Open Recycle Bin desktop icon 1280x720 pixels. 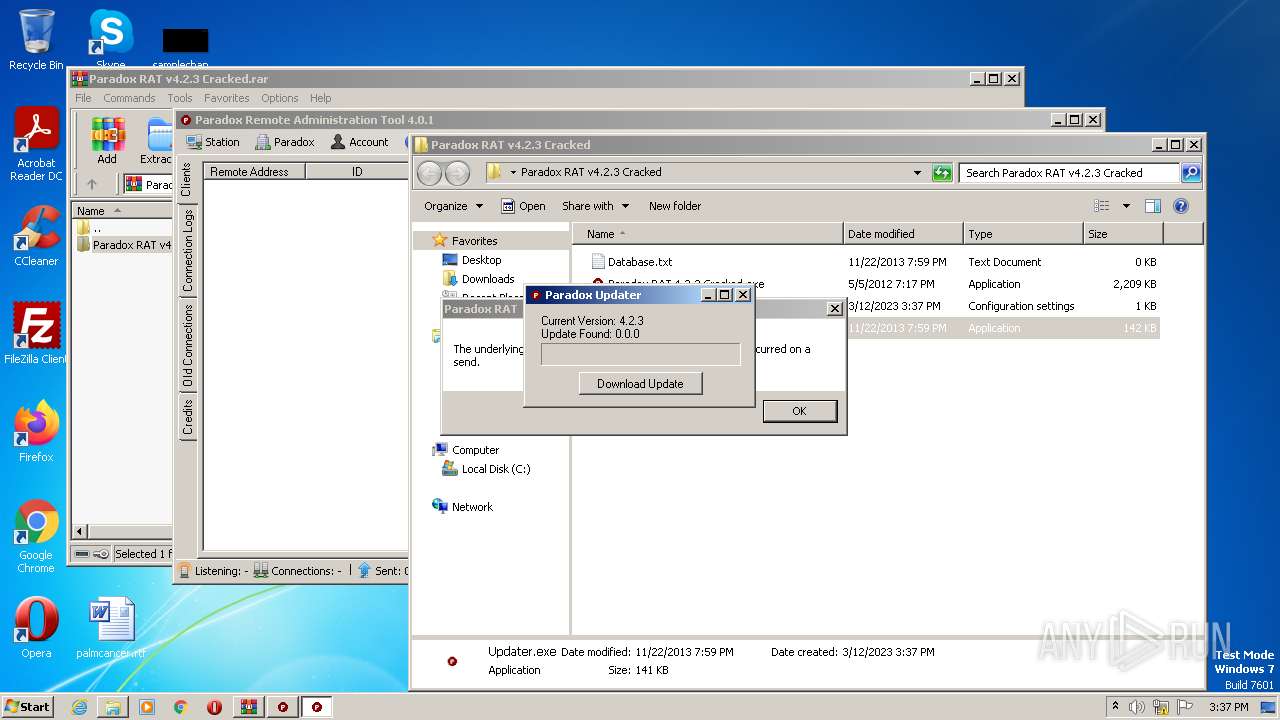(36, 40)
